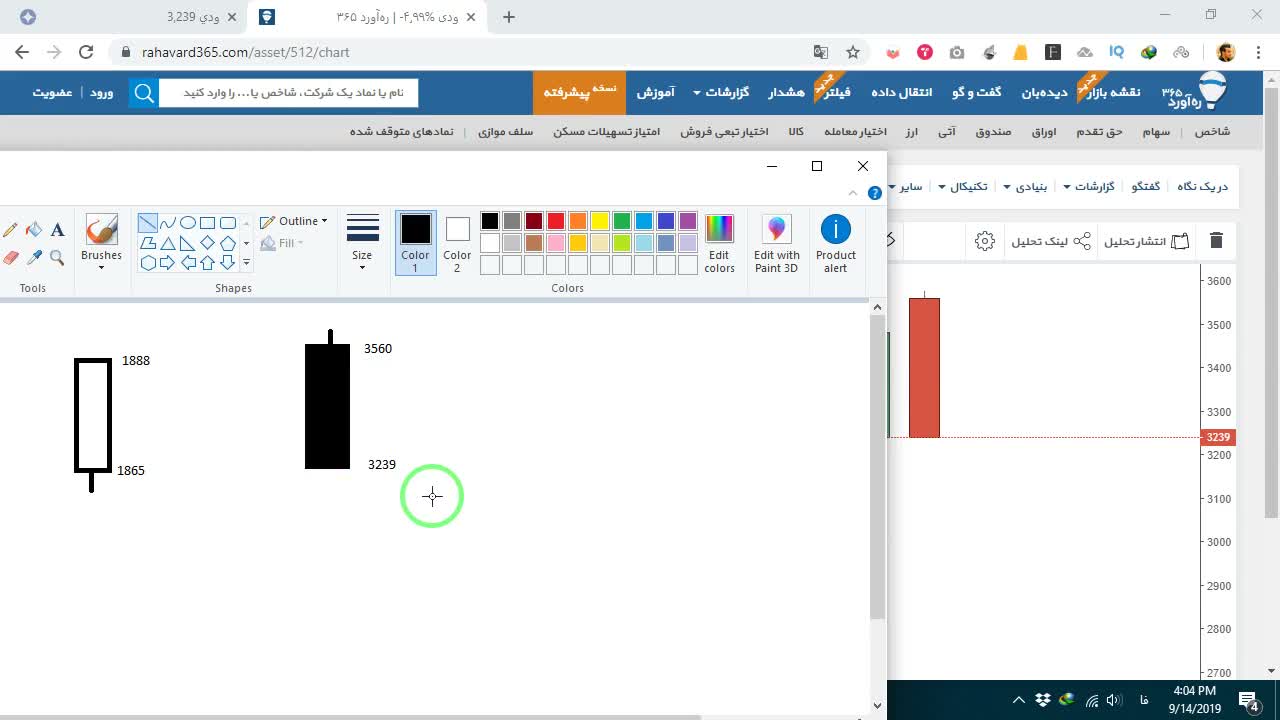Choose the Line shape in Shapes gallery

pyautogui.click(x=147, y=223)
